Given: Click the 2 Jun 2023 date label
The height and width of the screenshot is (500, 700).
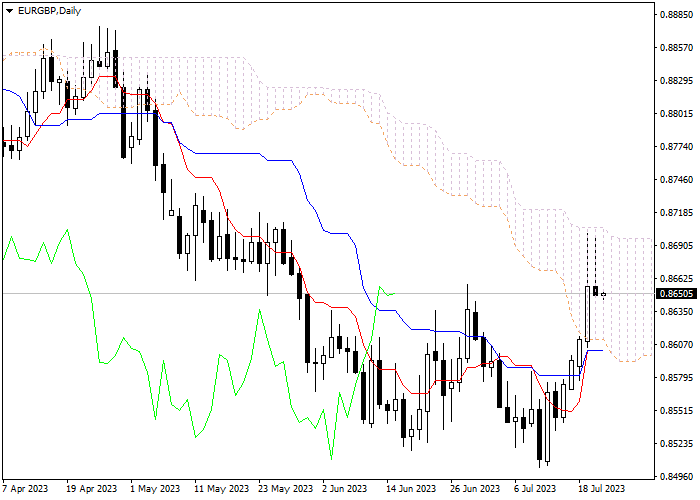Looking at the screenshot, I should pyautogui.click(x=345, y=489).
